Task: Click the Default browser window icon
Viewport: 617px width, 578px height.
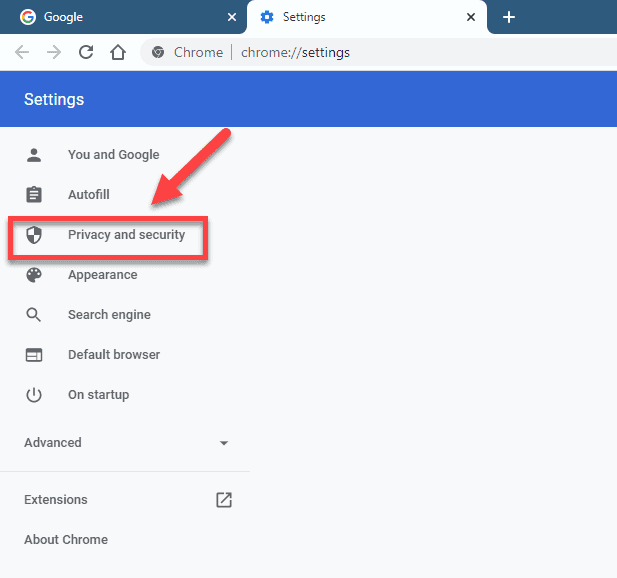Action: pos(34,355)
